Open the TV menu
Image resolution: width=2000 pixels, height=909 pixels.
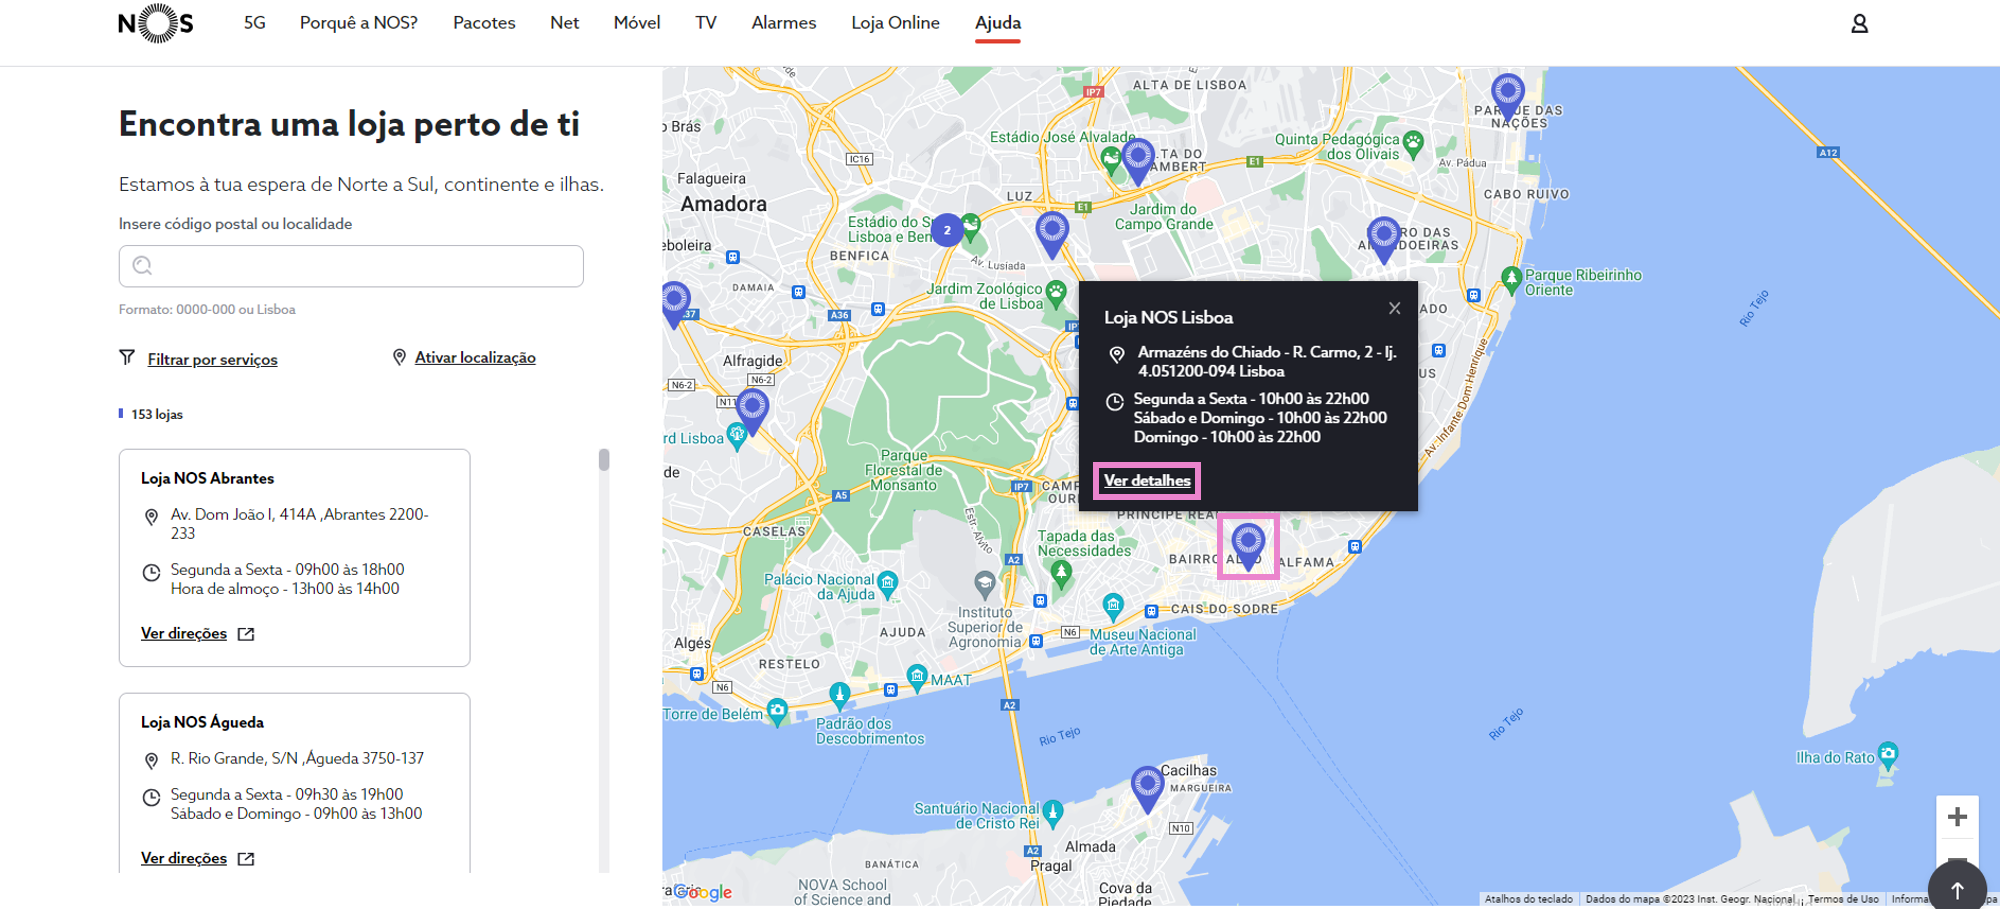[x=706, y=22]
